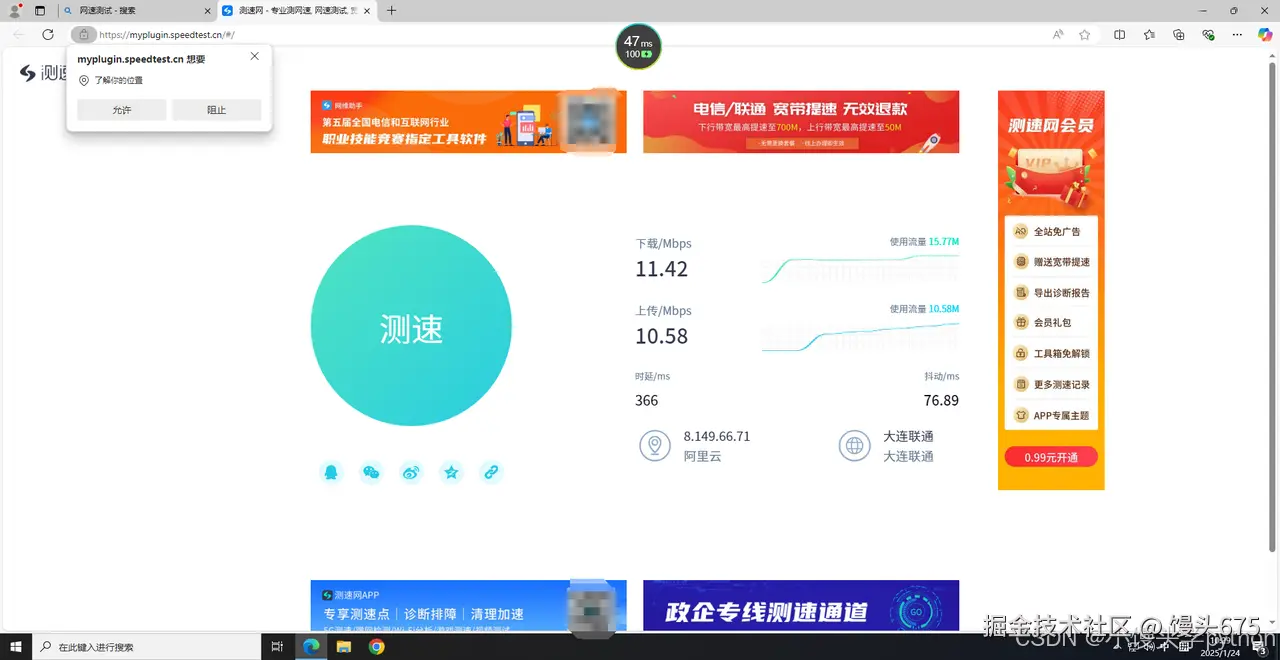Click the globe icon next to 大连联通
The image size is (1280, 660).
coord(854,446)
